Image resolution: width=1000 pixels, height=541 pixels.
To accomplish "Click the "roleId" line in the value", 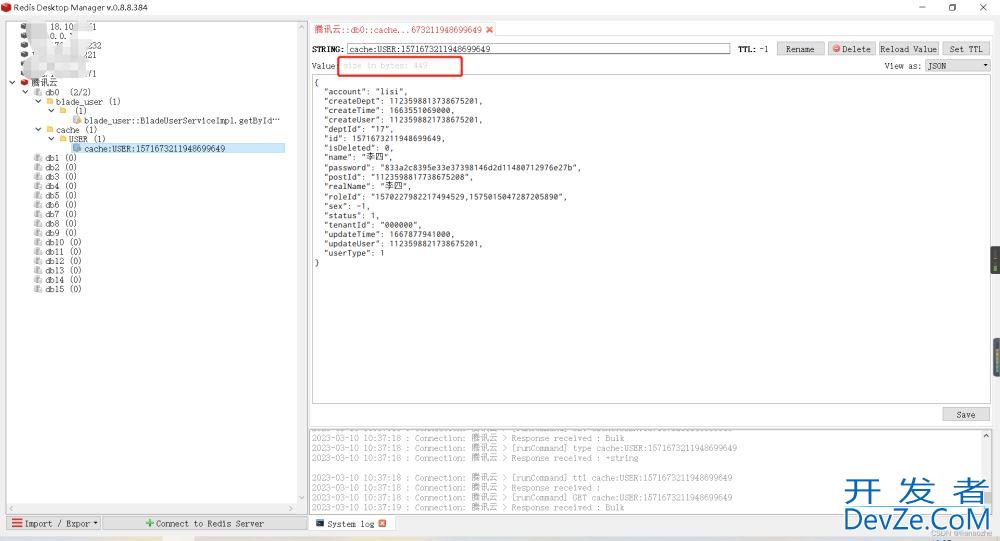I will pos(445,196).
